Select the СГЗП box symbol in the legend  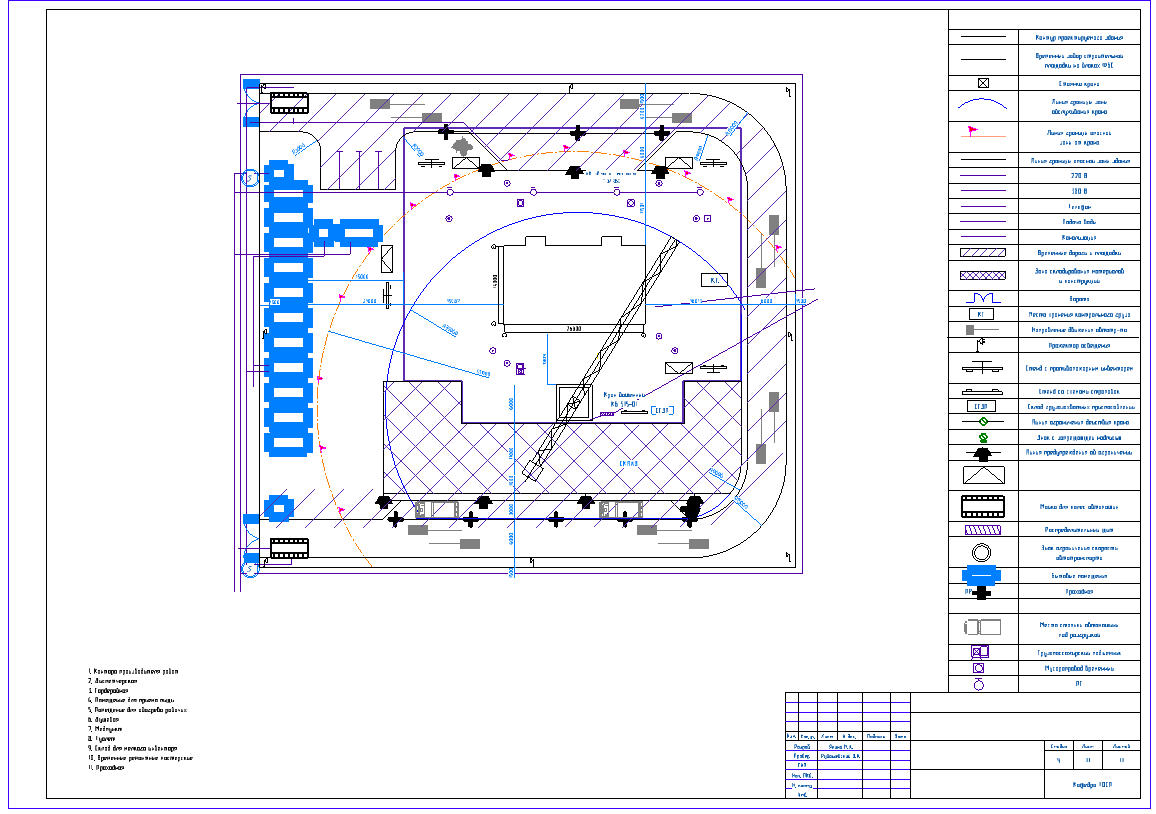(981, 406)
